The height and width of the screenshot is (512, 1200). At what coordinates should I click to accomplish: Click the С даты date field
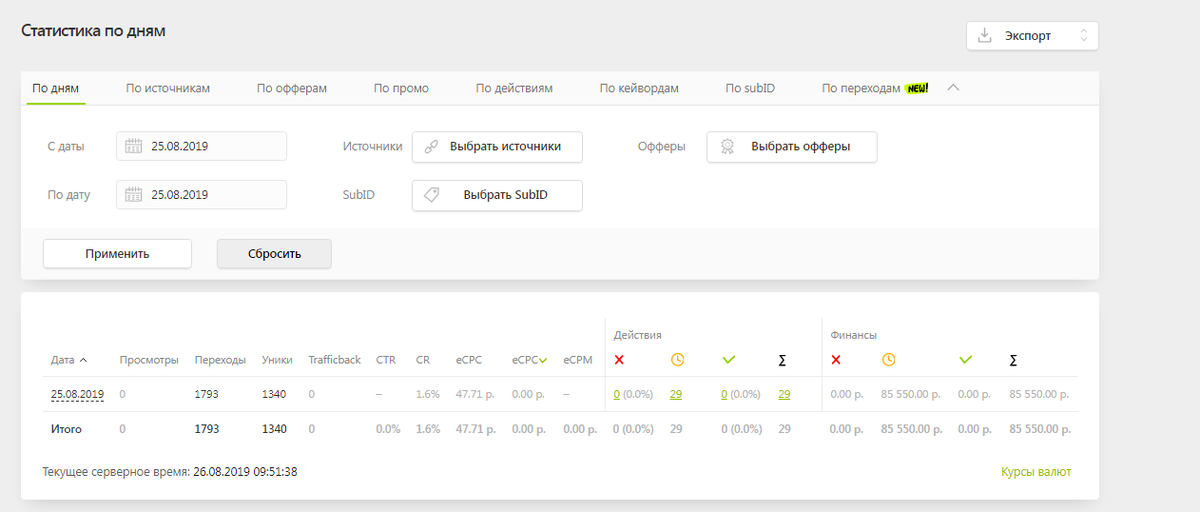click(201, 146)
